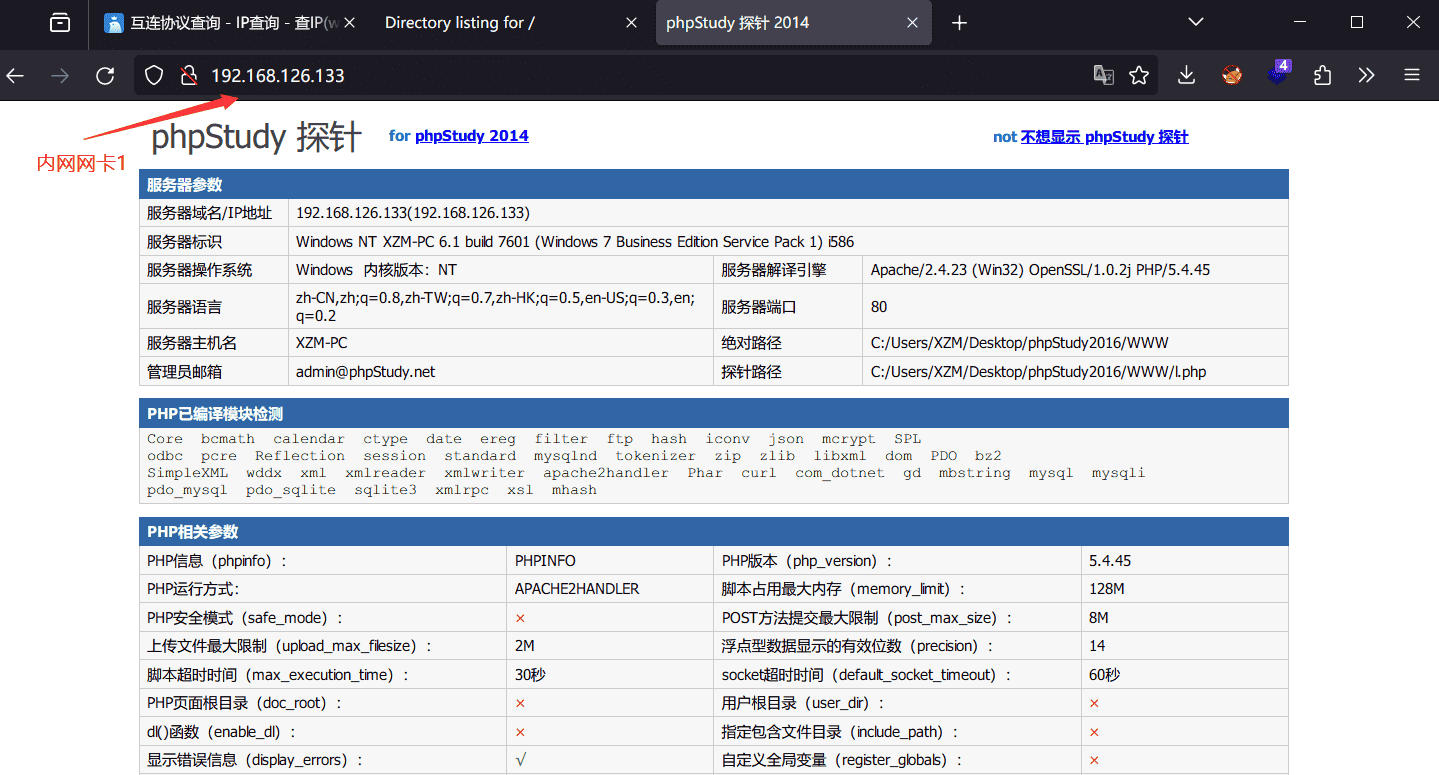Bookmark this page with the star
Screen dimensions: 1439x775
click(1139, 75)
